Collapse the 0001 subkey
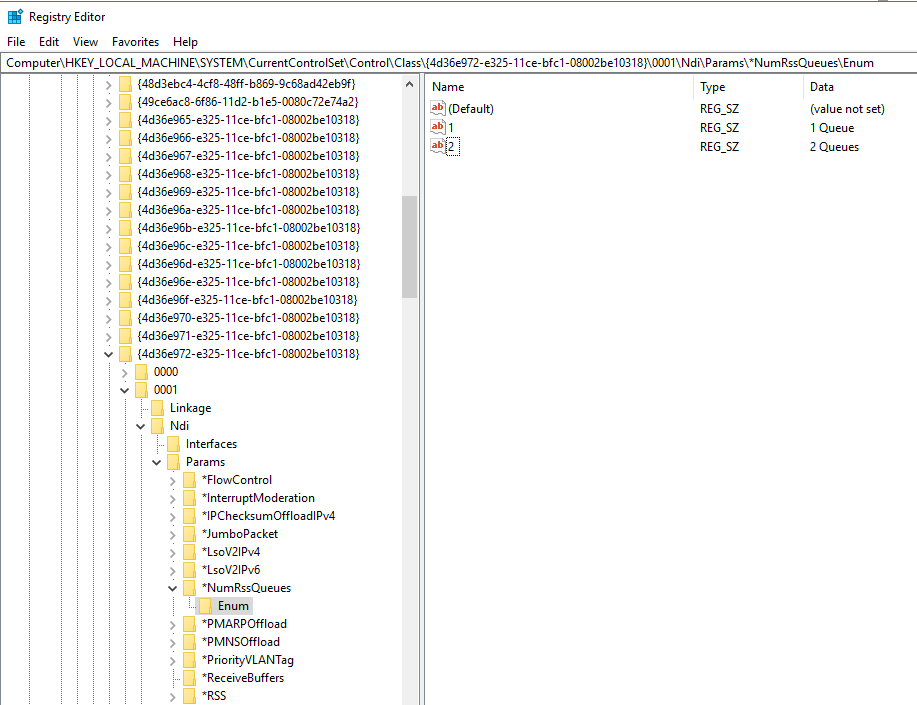The image size is (917, 705). (x=125, y=390)
